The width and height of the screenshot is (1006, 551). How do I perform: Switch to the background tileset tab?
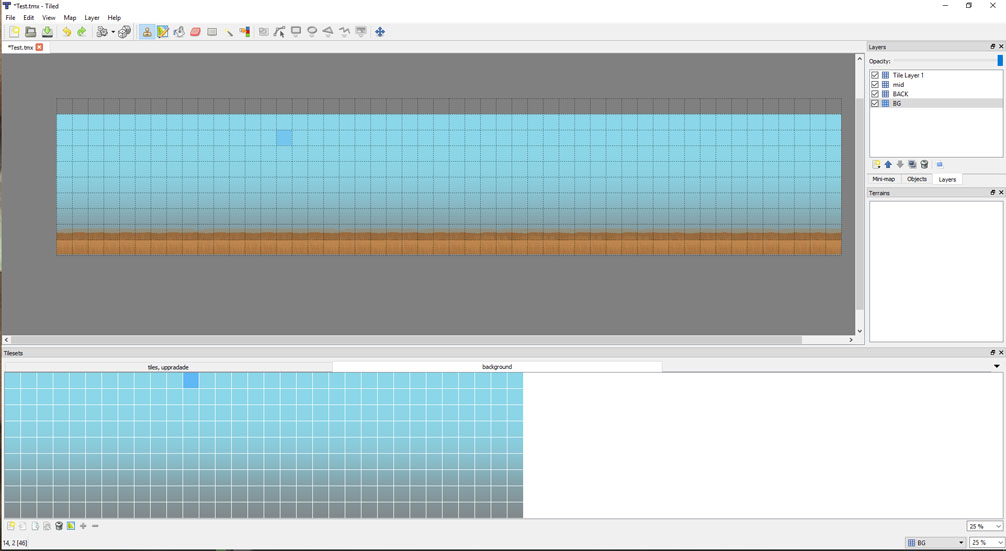496,367
